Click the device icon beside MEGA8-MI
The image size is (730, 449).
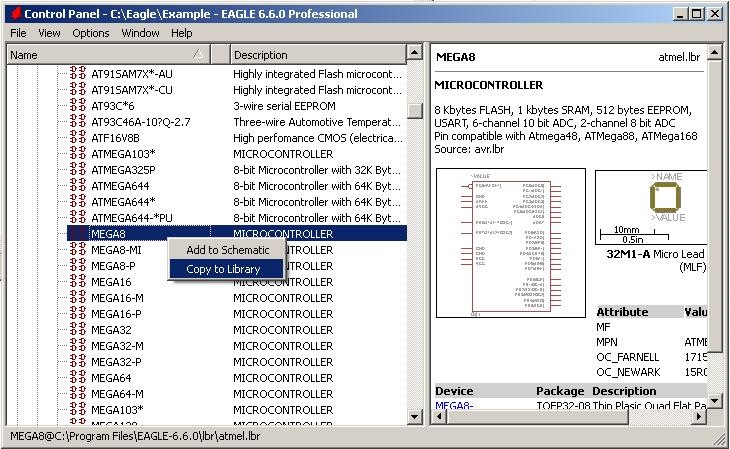pos(78,249)
